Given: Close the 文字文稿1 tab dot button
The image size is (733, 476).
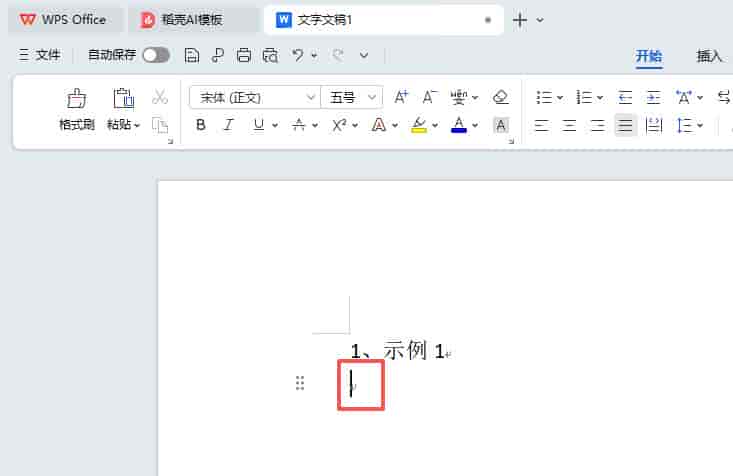Looking at the screenshot, I should point(488,20).
